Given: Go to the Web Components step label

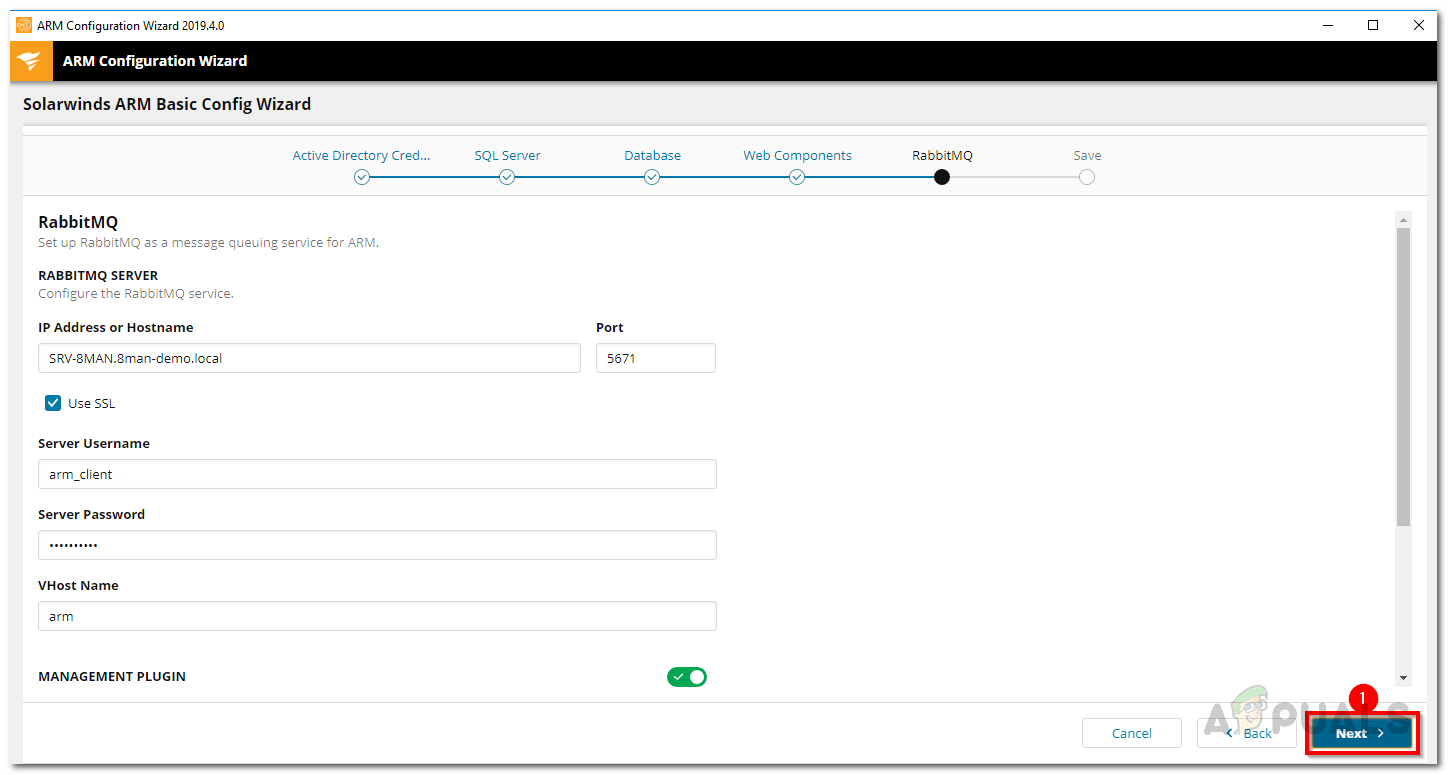Looking at the screenshot, I should coord(797,155).
